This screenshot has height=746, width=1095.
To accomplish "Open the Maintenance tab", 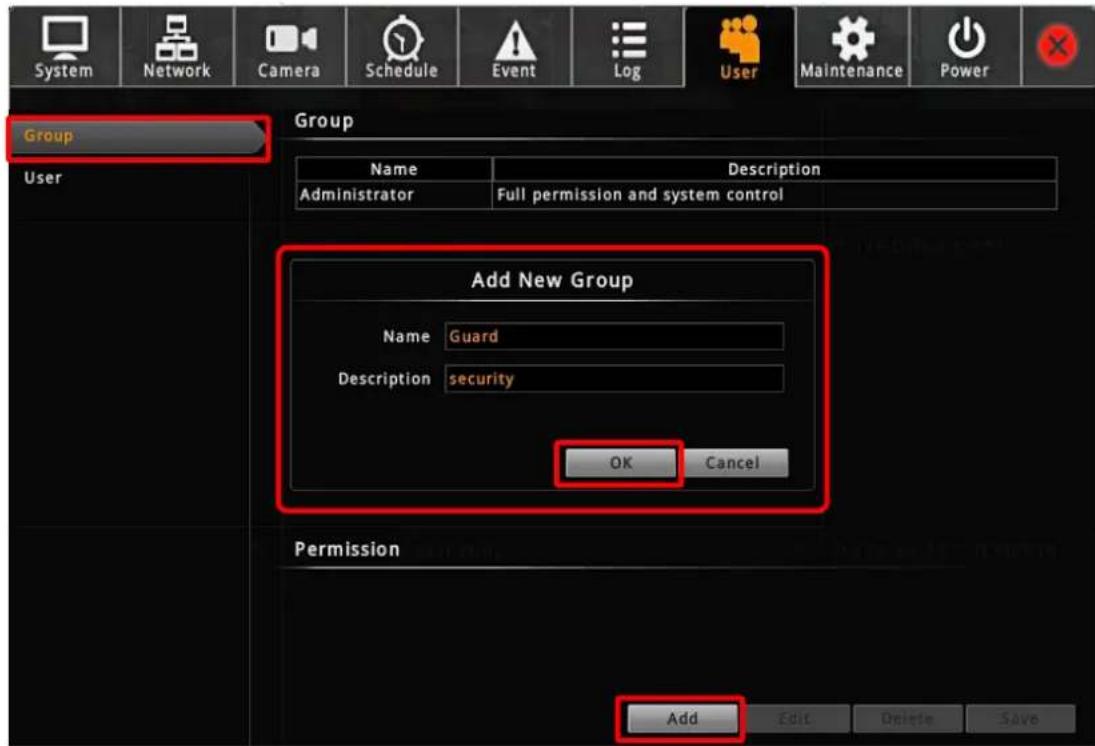I will point(852,47).
